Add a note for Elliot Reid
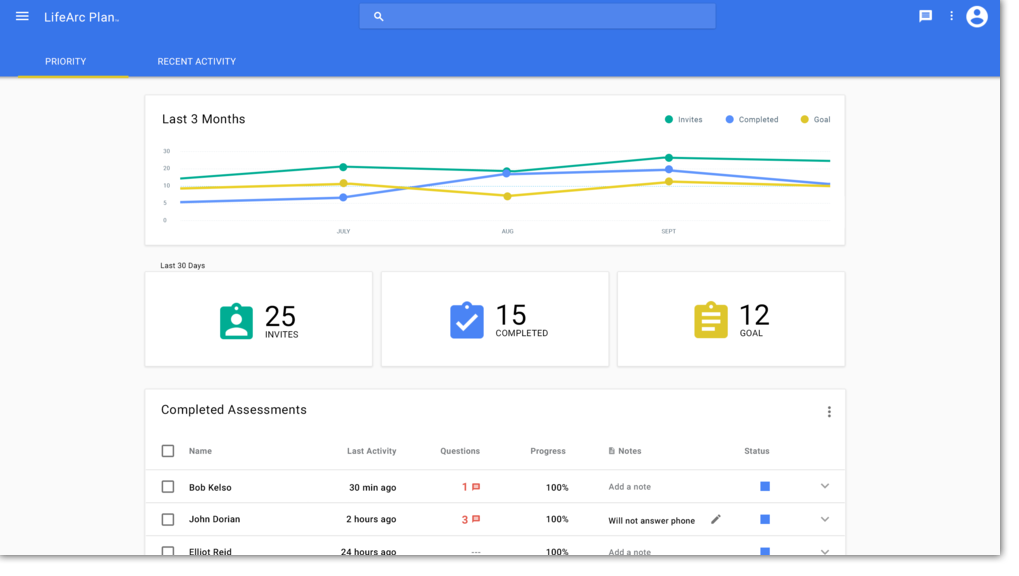Image resolution: width=1019 pixels, height=576 pixels. 629,552
